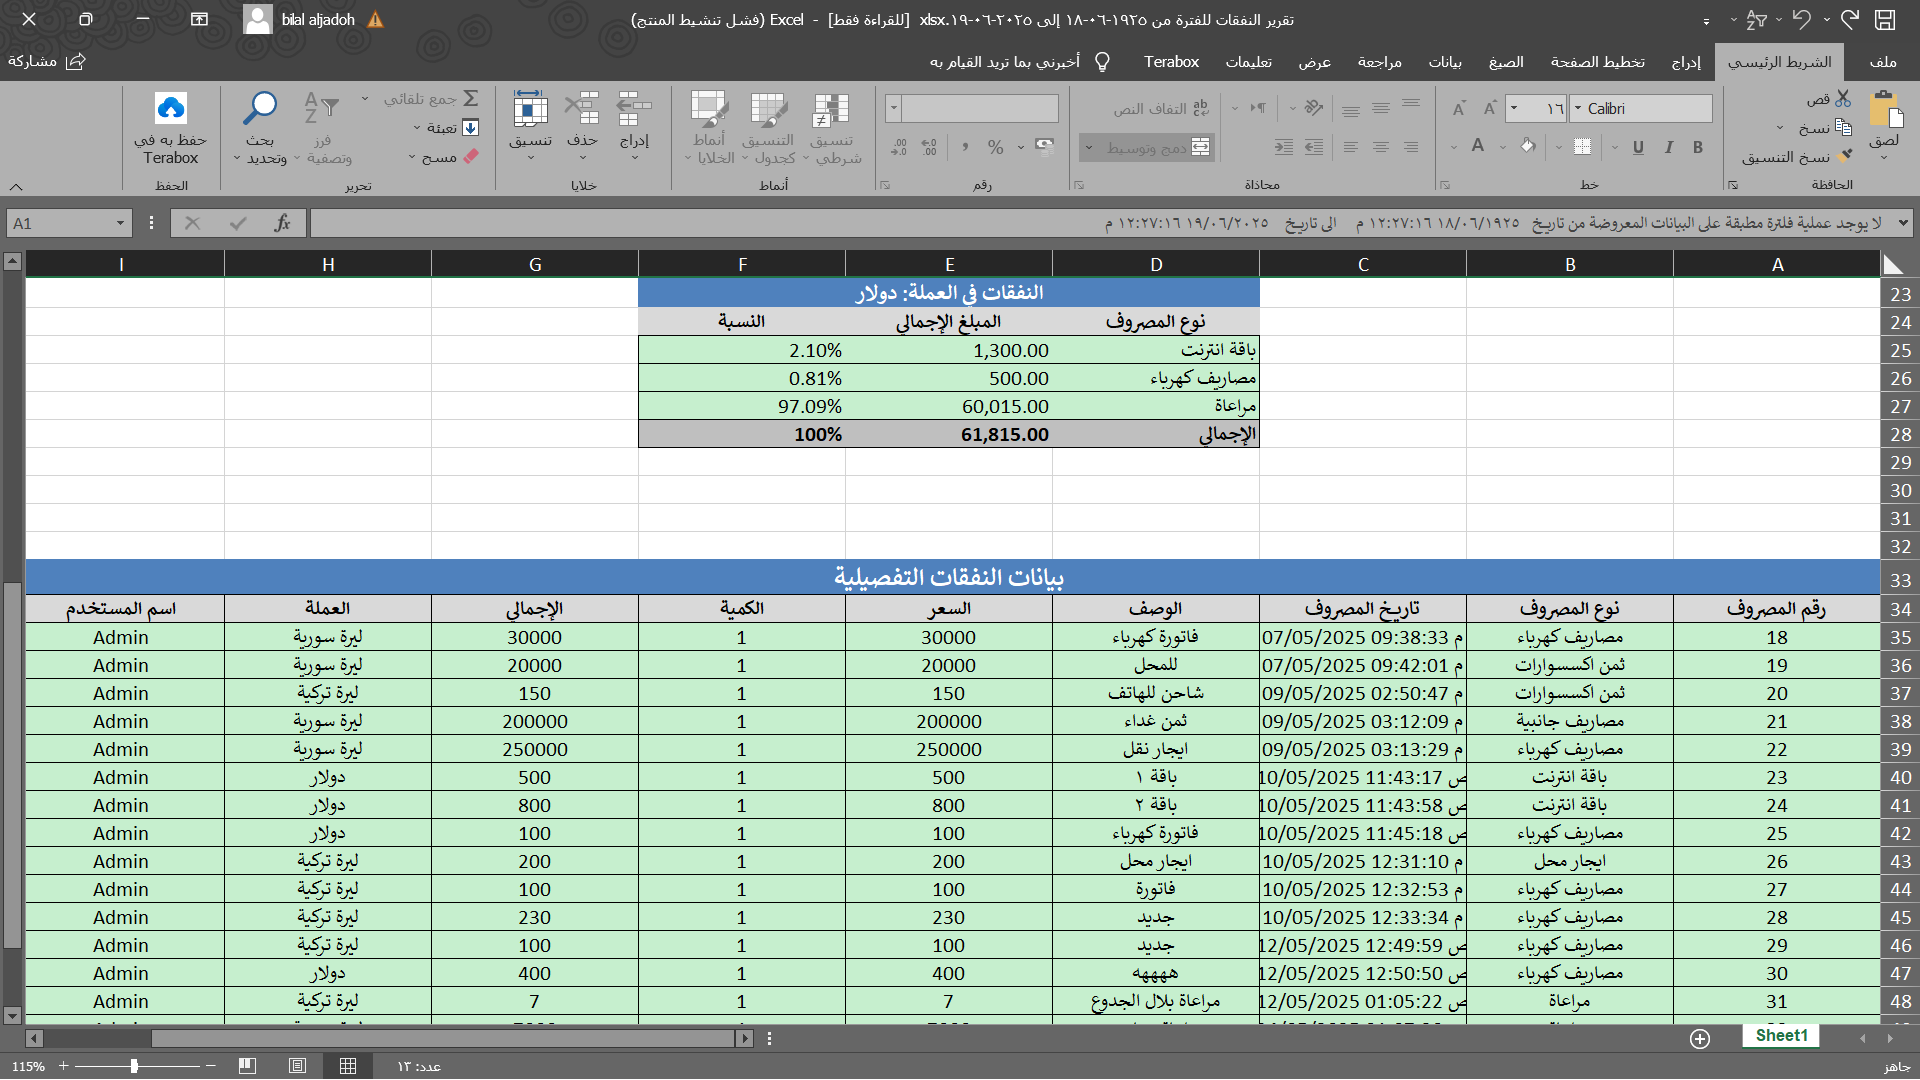Click the Cut (قص) scissors icon

pyautogui.click(x=1843, y=99)
